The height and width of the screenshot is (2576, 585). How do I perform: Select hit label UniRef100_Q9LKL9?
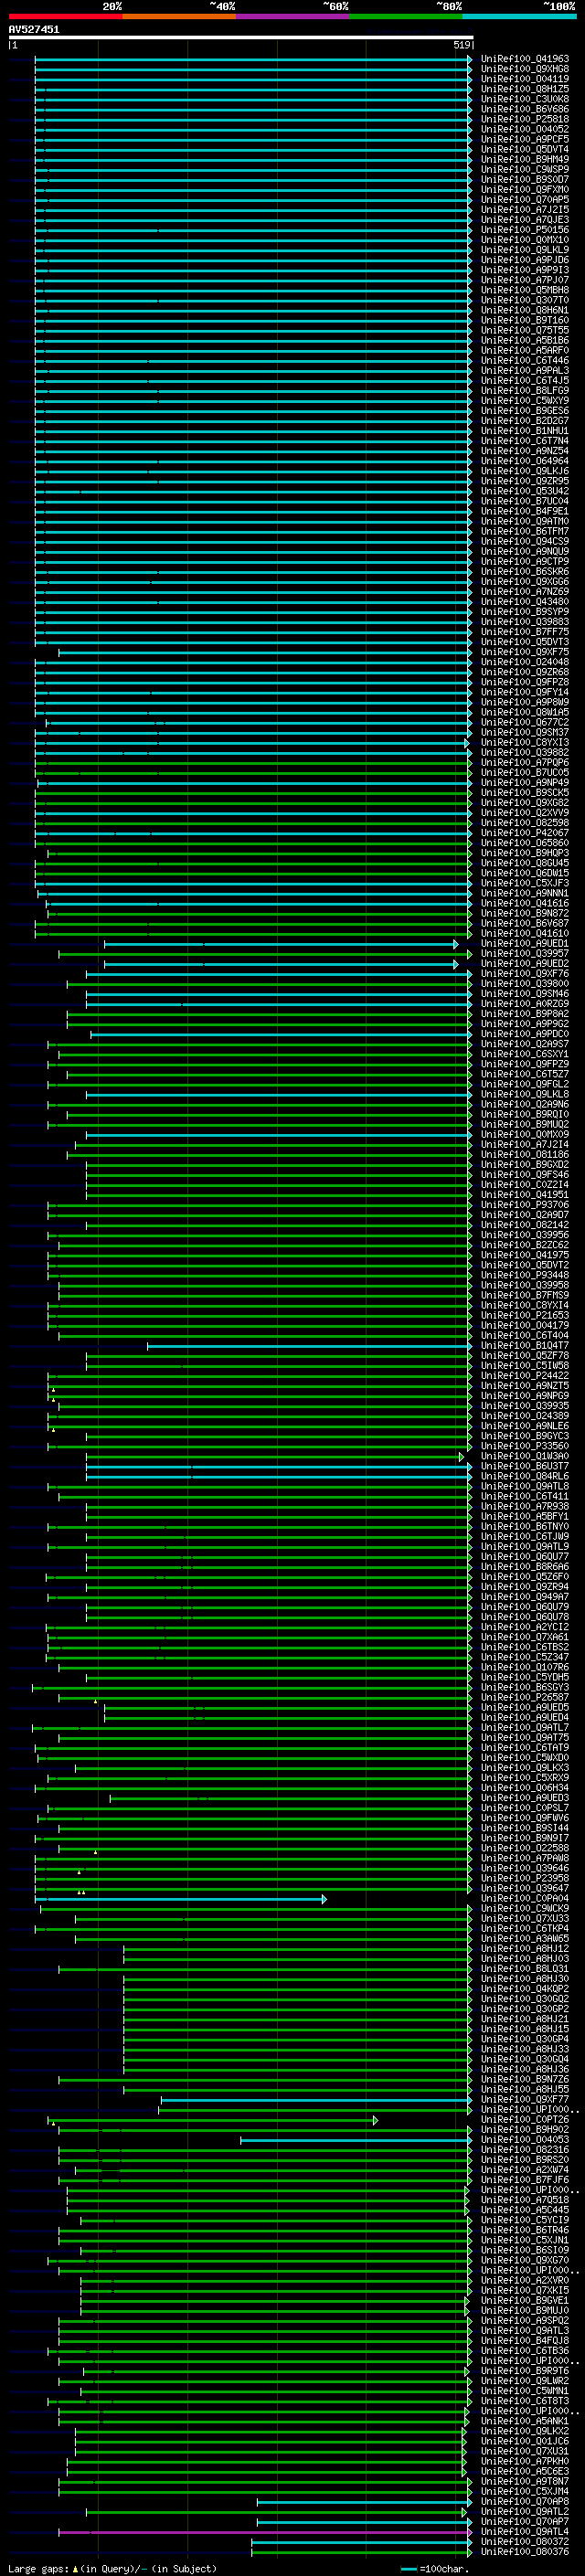click(x=524, y=250)
